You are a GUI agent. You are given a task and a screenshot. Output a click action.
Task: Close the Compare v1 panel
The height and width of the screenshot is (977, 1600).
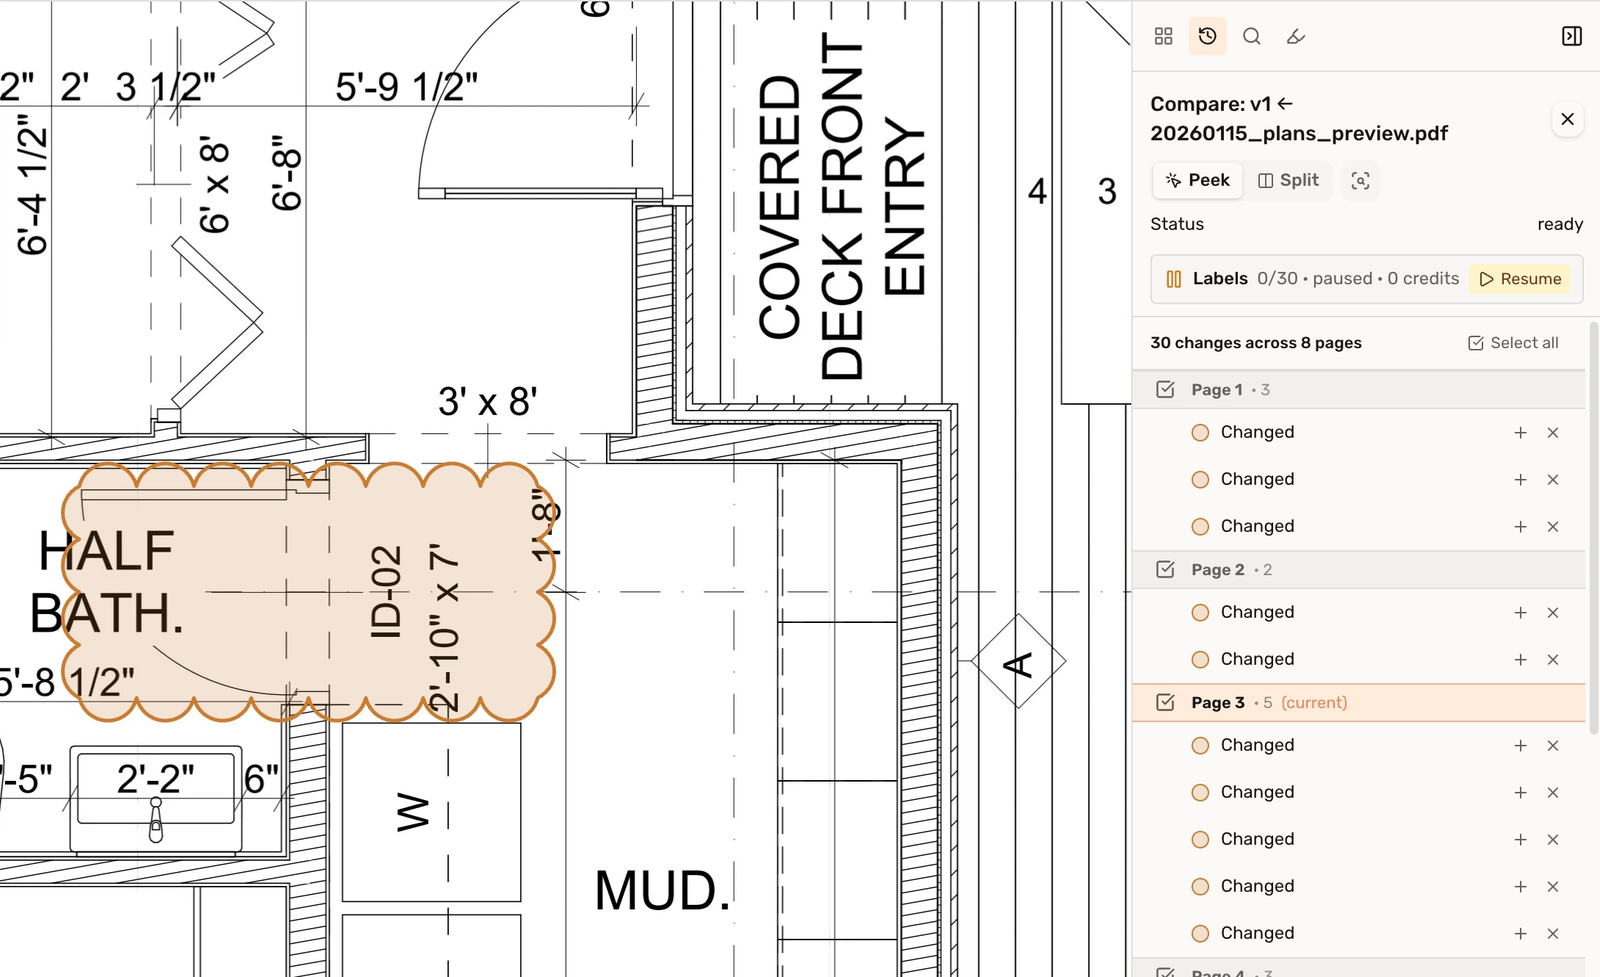click(1567, 119)
